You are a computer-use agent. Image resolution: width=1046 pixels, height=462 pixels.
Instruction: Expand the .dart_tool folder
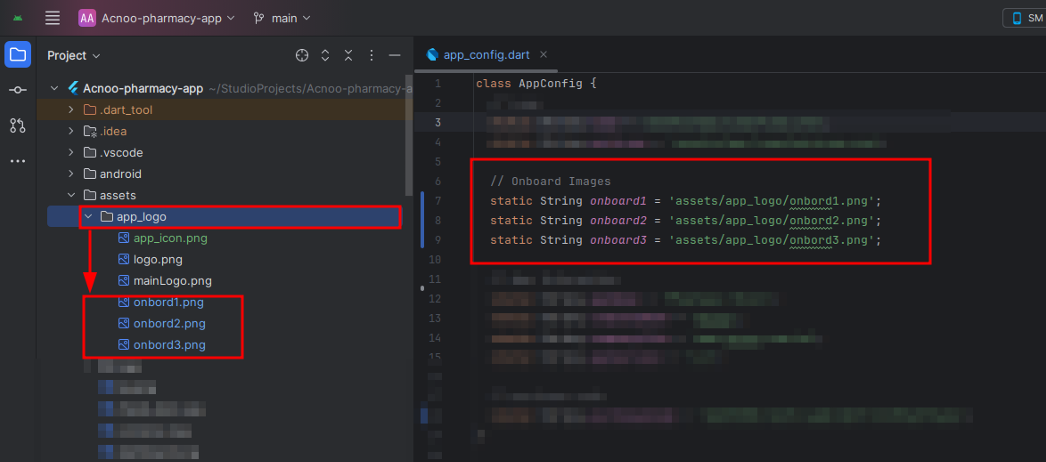coord(71,109)
